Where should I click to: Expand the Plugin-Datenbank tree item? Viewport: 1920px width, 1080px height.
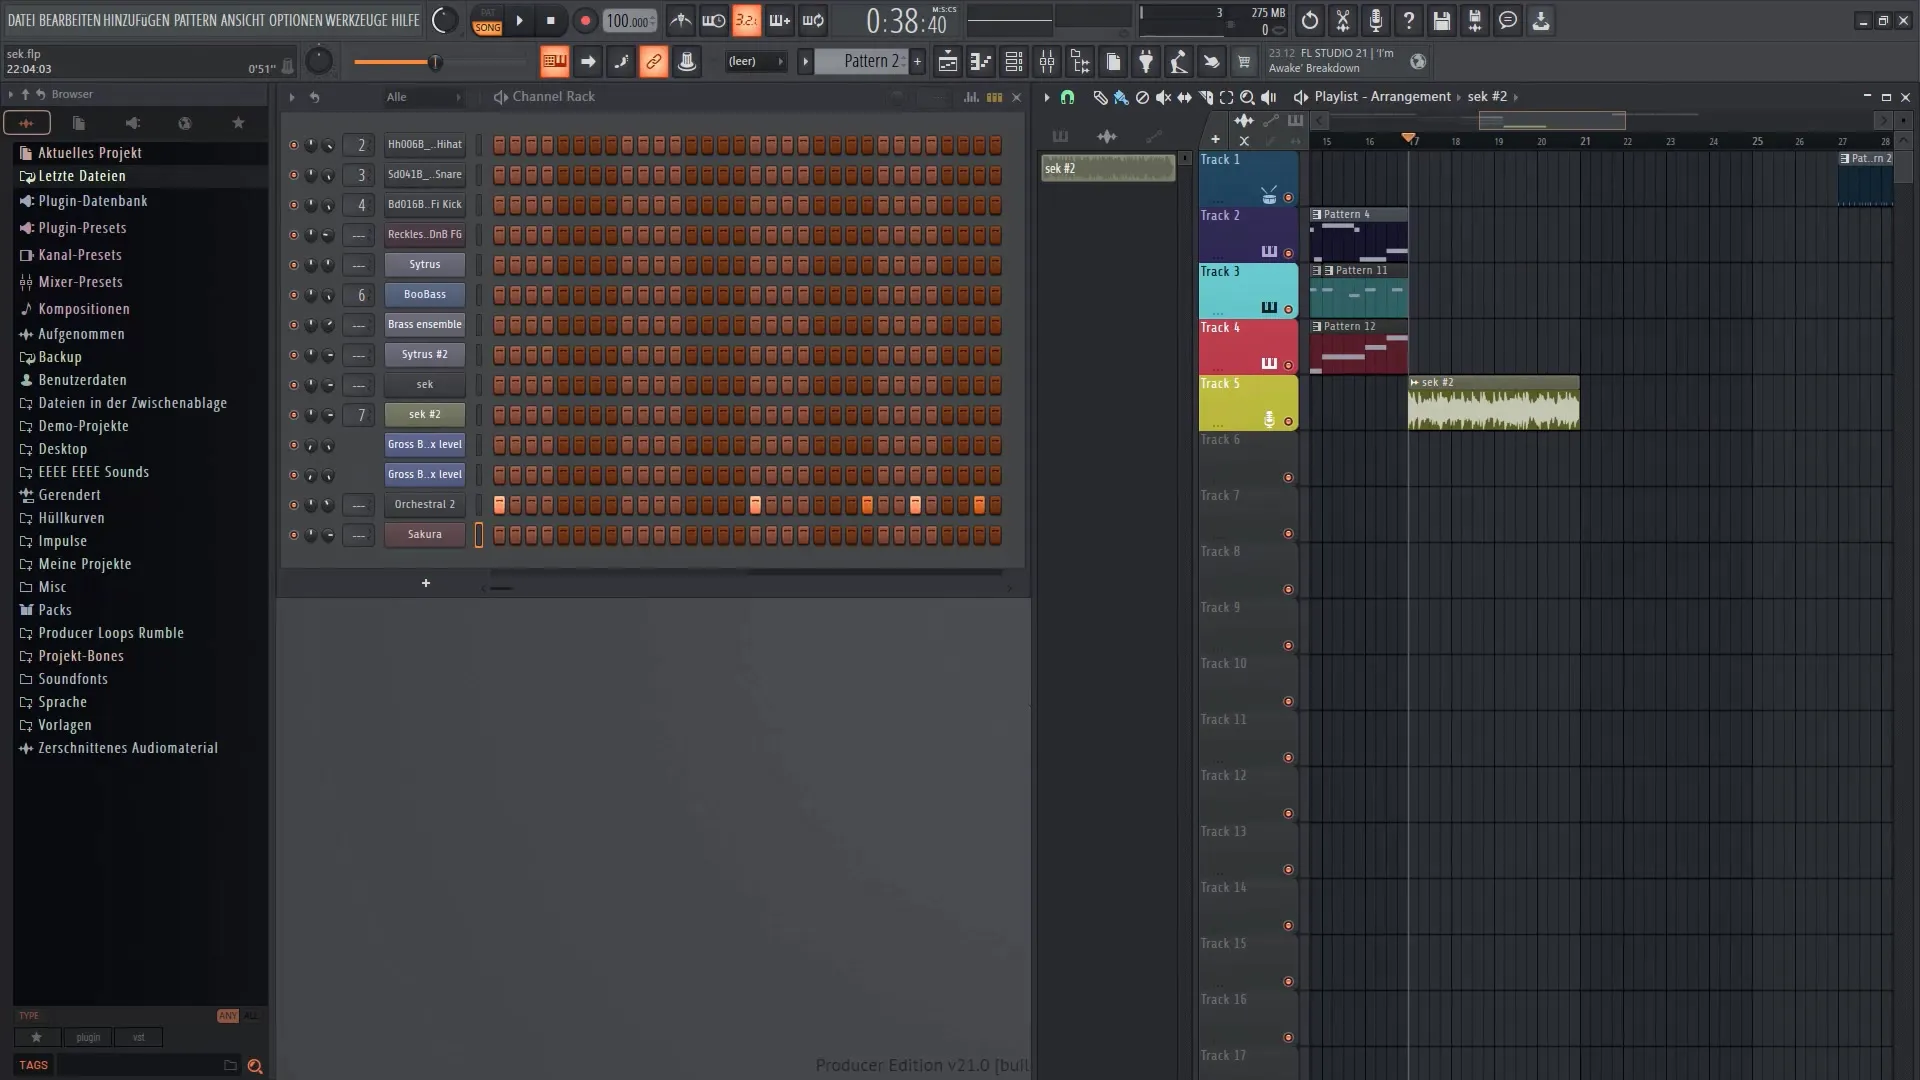(26, 200)
